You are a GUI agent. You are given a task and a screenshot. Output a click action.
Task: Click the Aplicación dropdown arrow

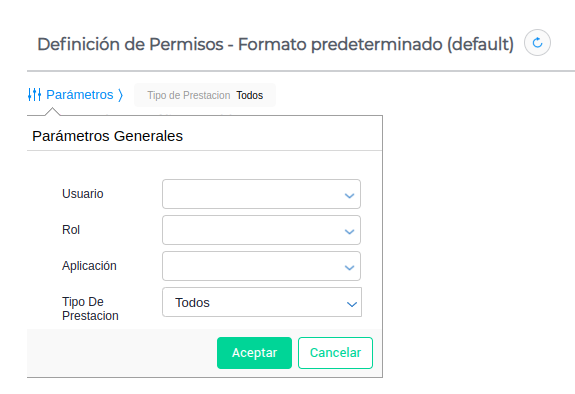click(349, 268)
